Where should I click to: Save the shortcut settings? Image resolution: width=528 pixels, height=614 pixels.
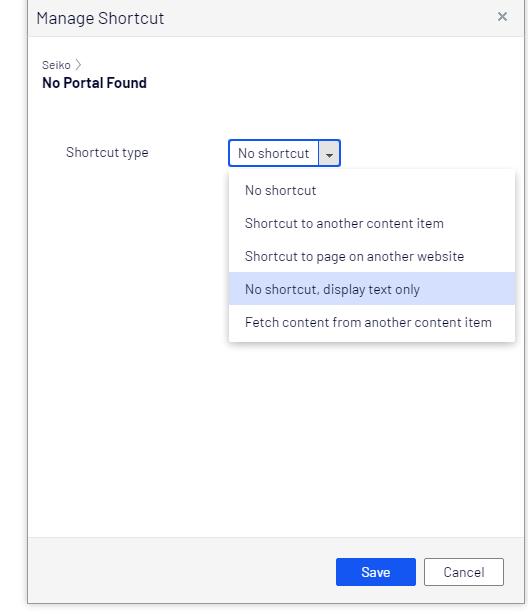point(376,572)
